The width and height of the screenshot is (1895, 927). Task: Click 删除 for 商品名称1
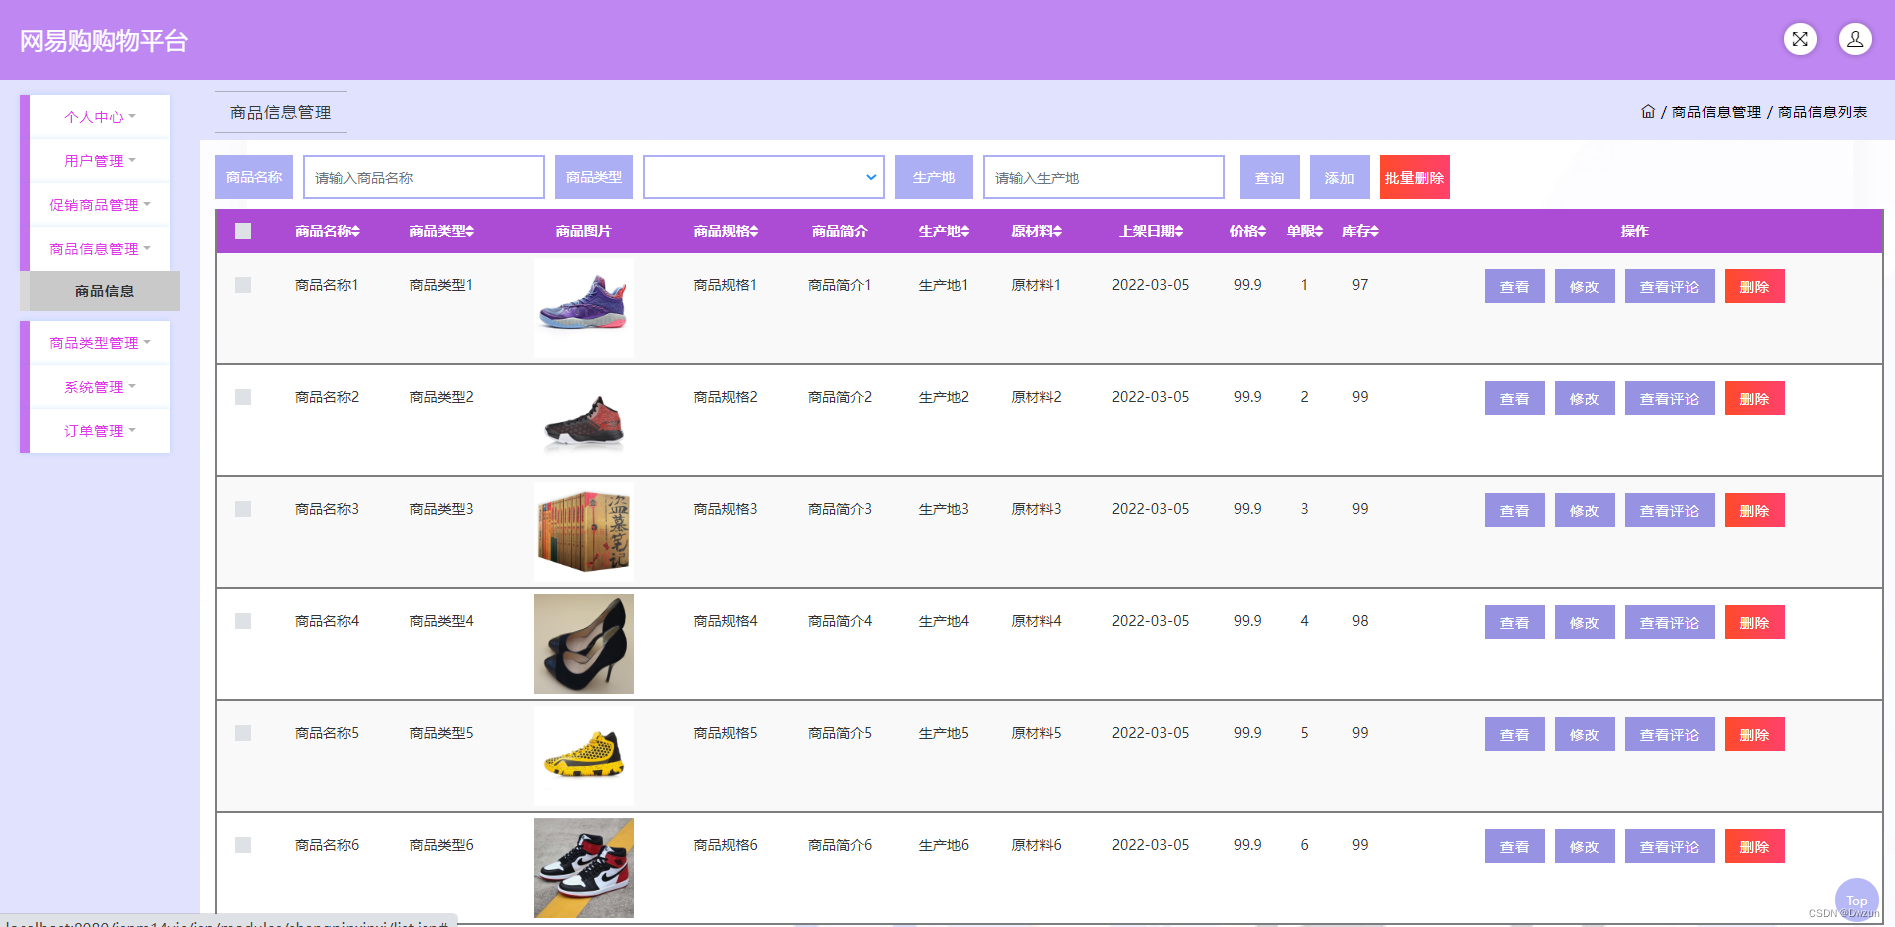[x=1755, y=286]
